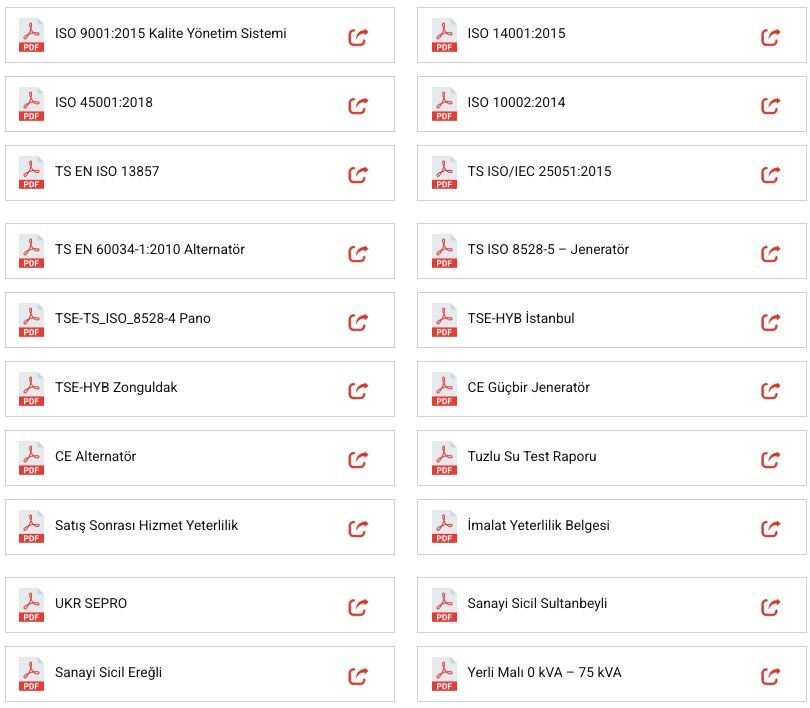Screen dimensions: 810x708
Task: Open the TSE-HYB İstanbul document link
Action: click(x=520, y=319)
